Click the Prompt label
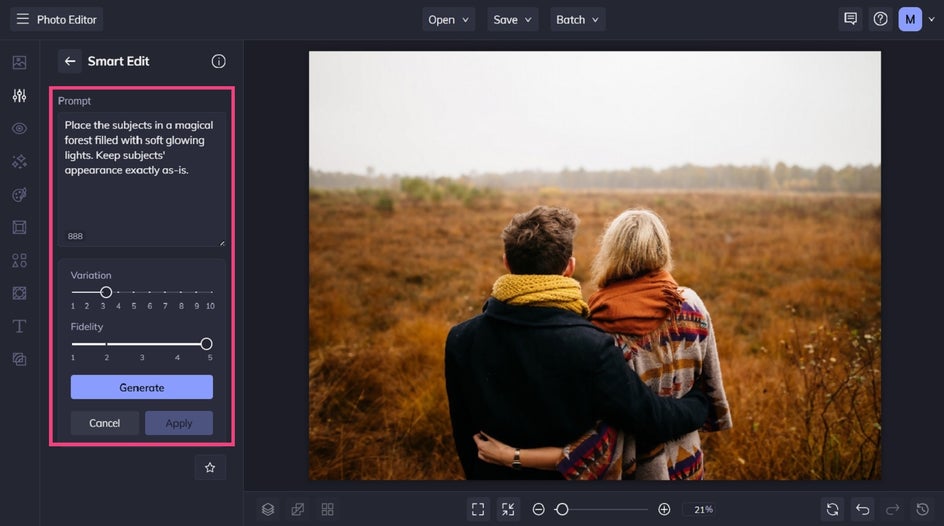Screen dimensions: 944x526 pos(74,101)
